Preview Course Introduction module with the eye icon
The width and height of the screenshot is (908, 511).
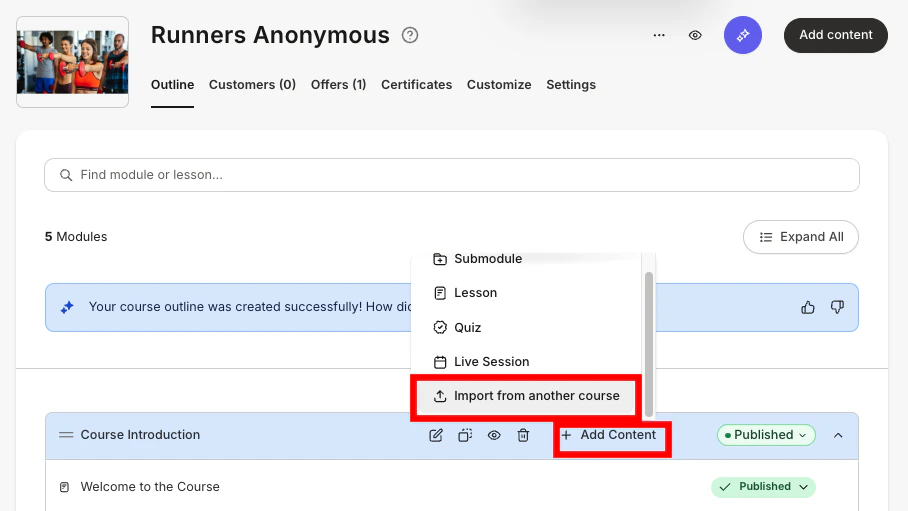click(494, 435)
